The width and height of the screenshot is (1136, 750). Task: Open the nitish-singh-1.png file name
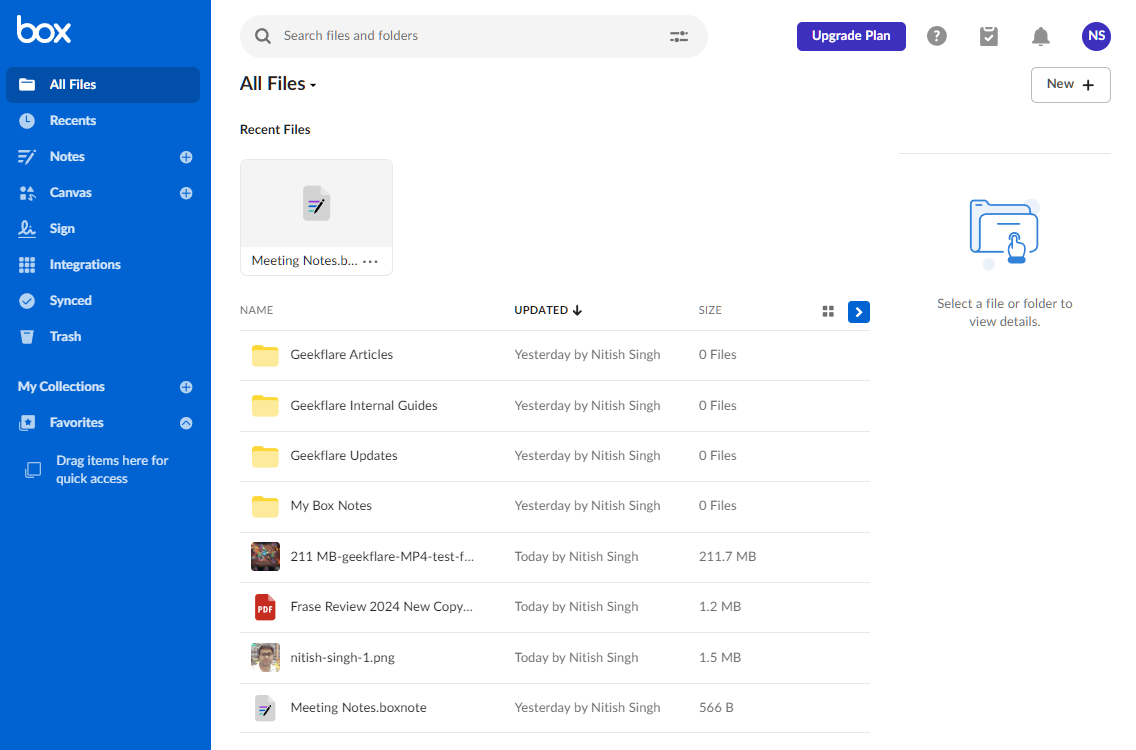(x=343, y=658)
